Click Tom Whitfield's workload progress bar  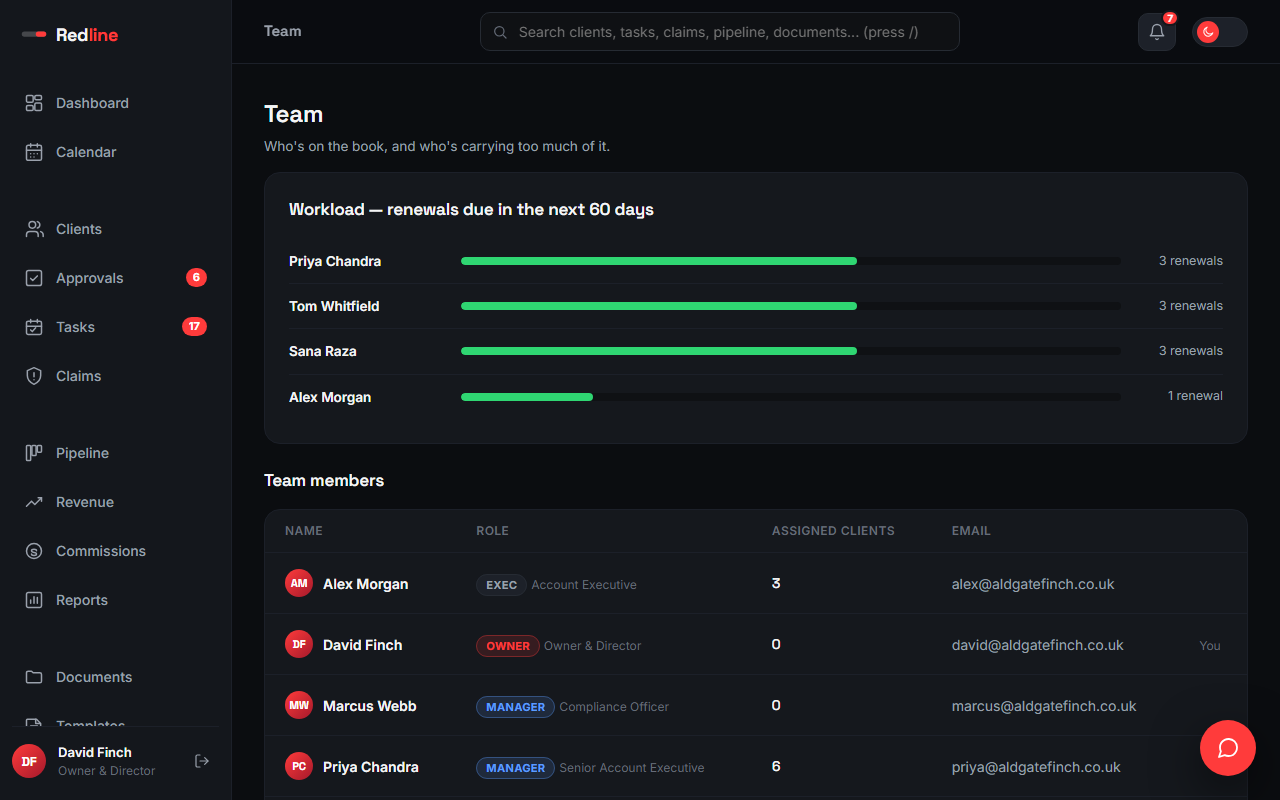coord(790,306)
